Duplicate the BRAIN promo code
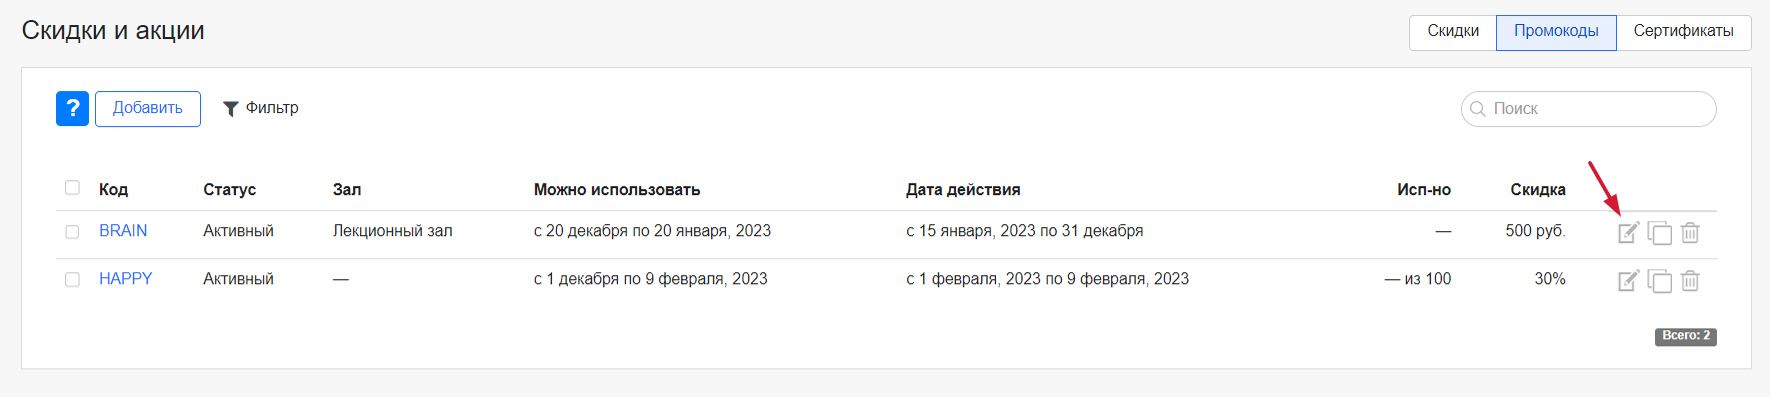 click(x=1659, y=232)
